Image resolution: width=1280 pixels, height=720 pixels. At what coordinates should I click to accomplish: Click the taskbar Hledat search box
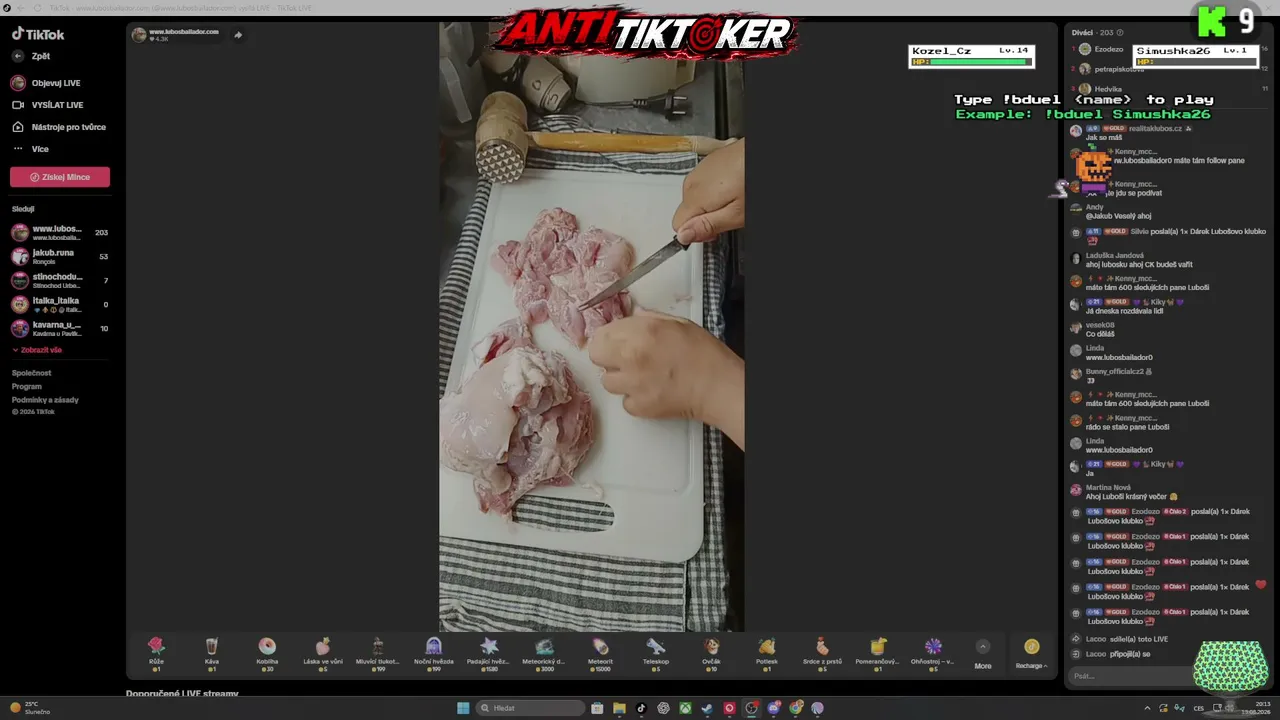(x=529, y=708)
